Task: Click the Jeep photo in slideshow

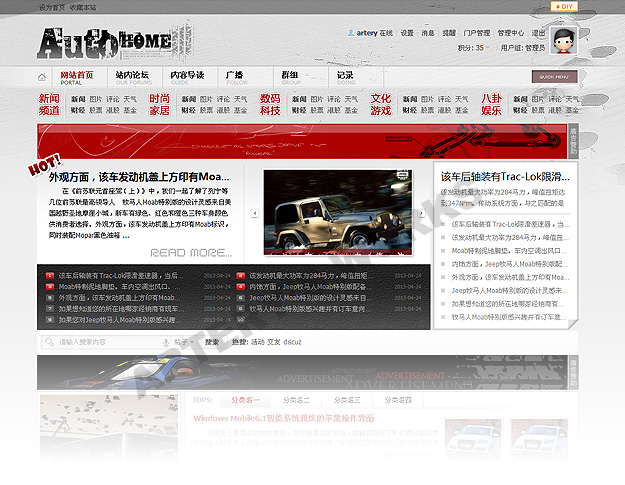Action: (x=341, y=213)
